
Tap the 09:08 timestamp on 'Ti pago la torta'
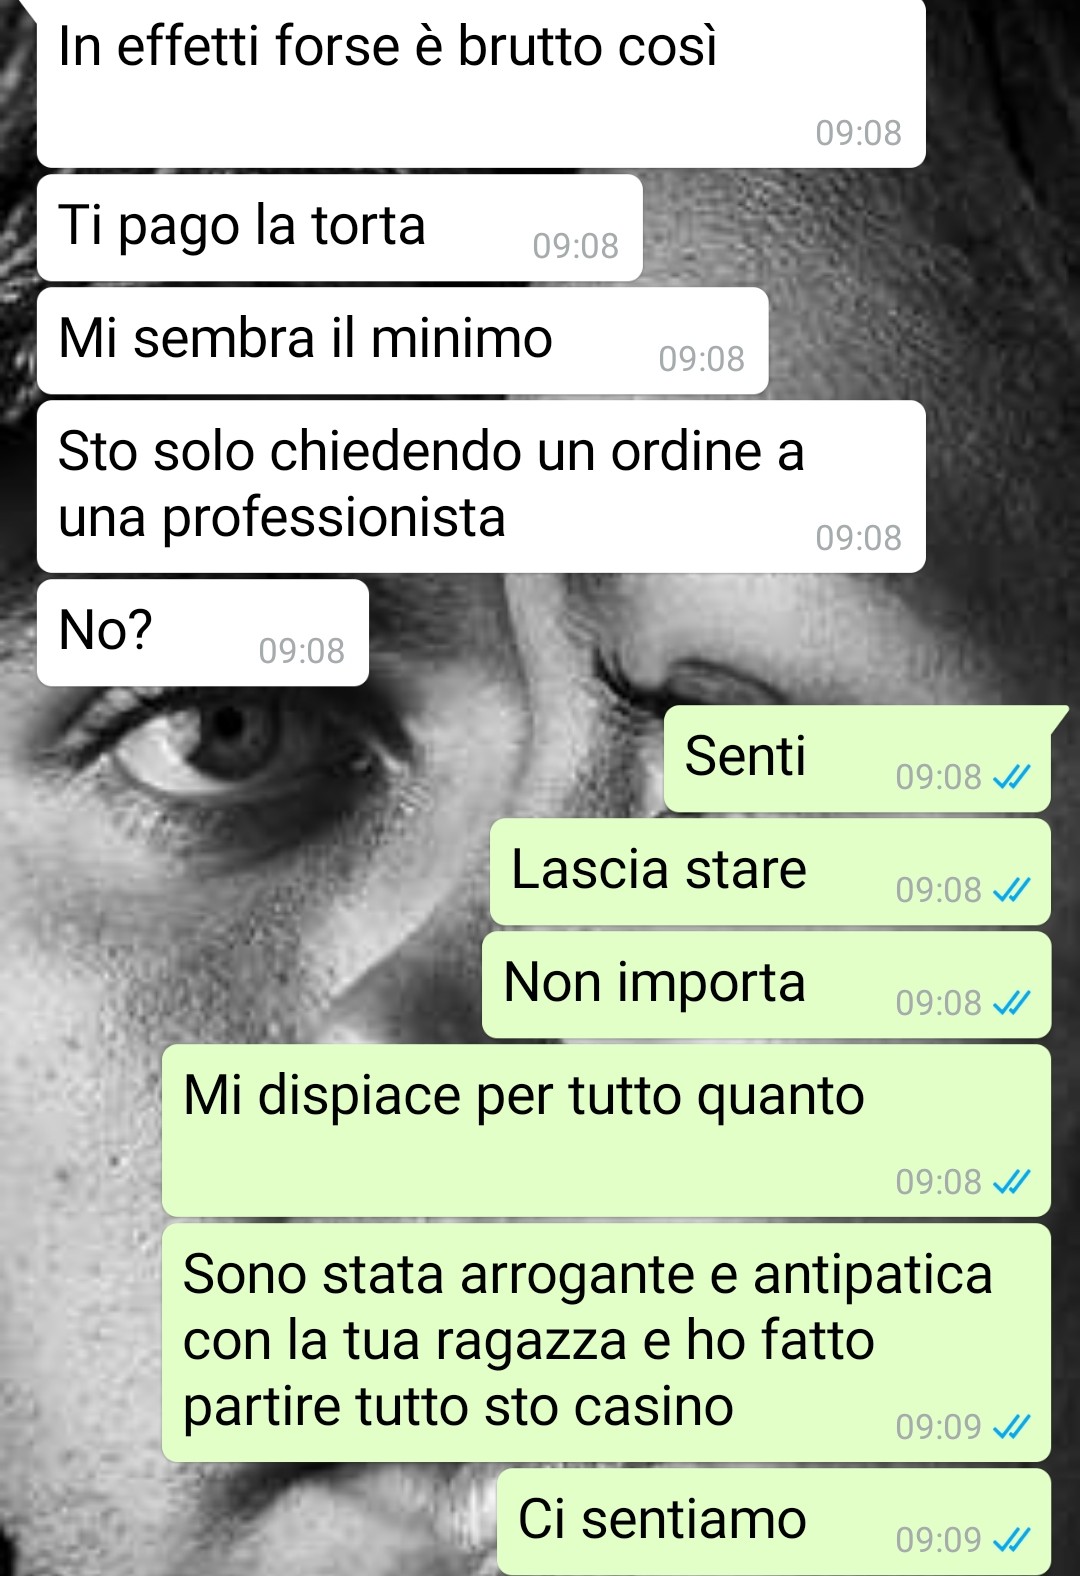coord(576,246)
